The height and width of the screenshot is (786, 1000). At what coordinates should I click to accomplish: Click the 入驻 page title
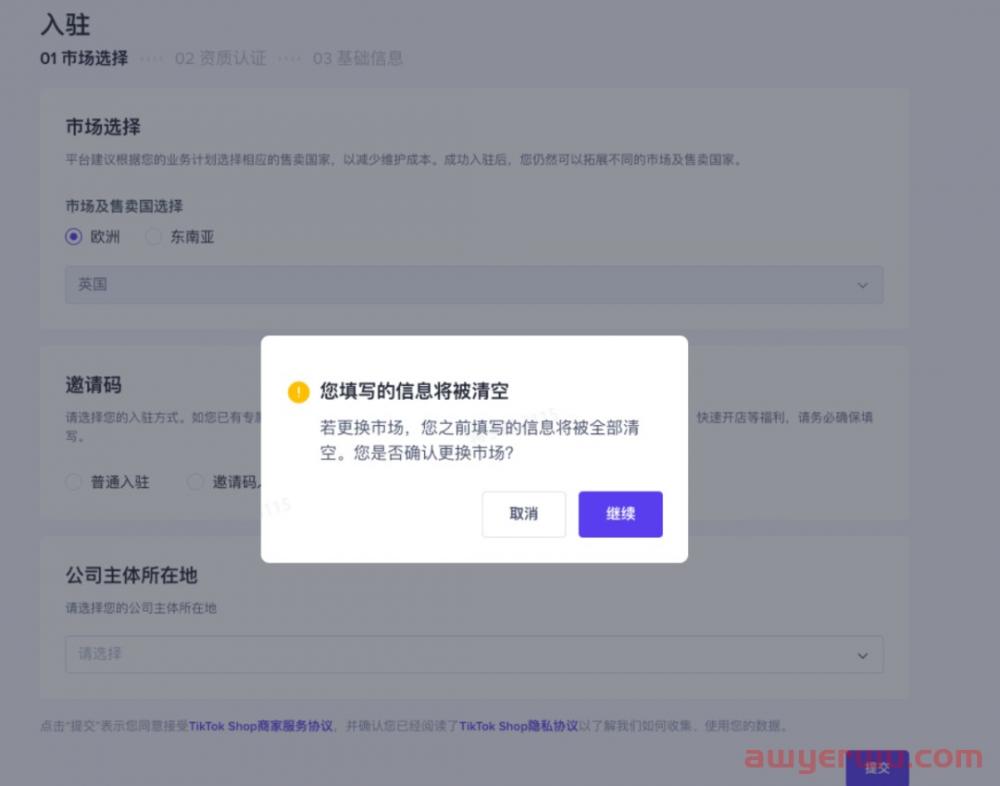pos(65,25)
